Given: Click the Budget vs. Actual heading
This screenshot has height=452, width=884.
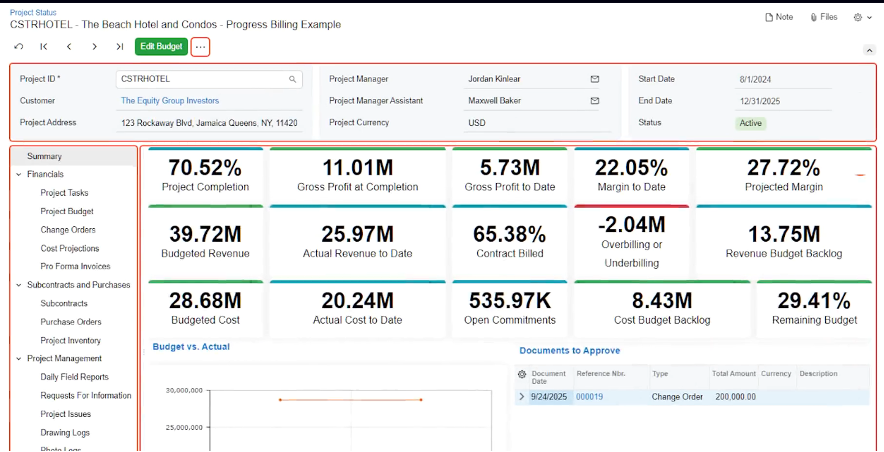Looking at the screenshot, I should [x=191, y=347].
